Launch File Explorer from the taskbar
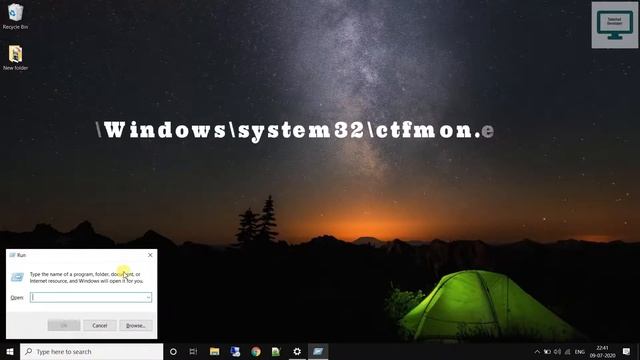The width and height of the screenshot is (640, 360). coord(214,351)
